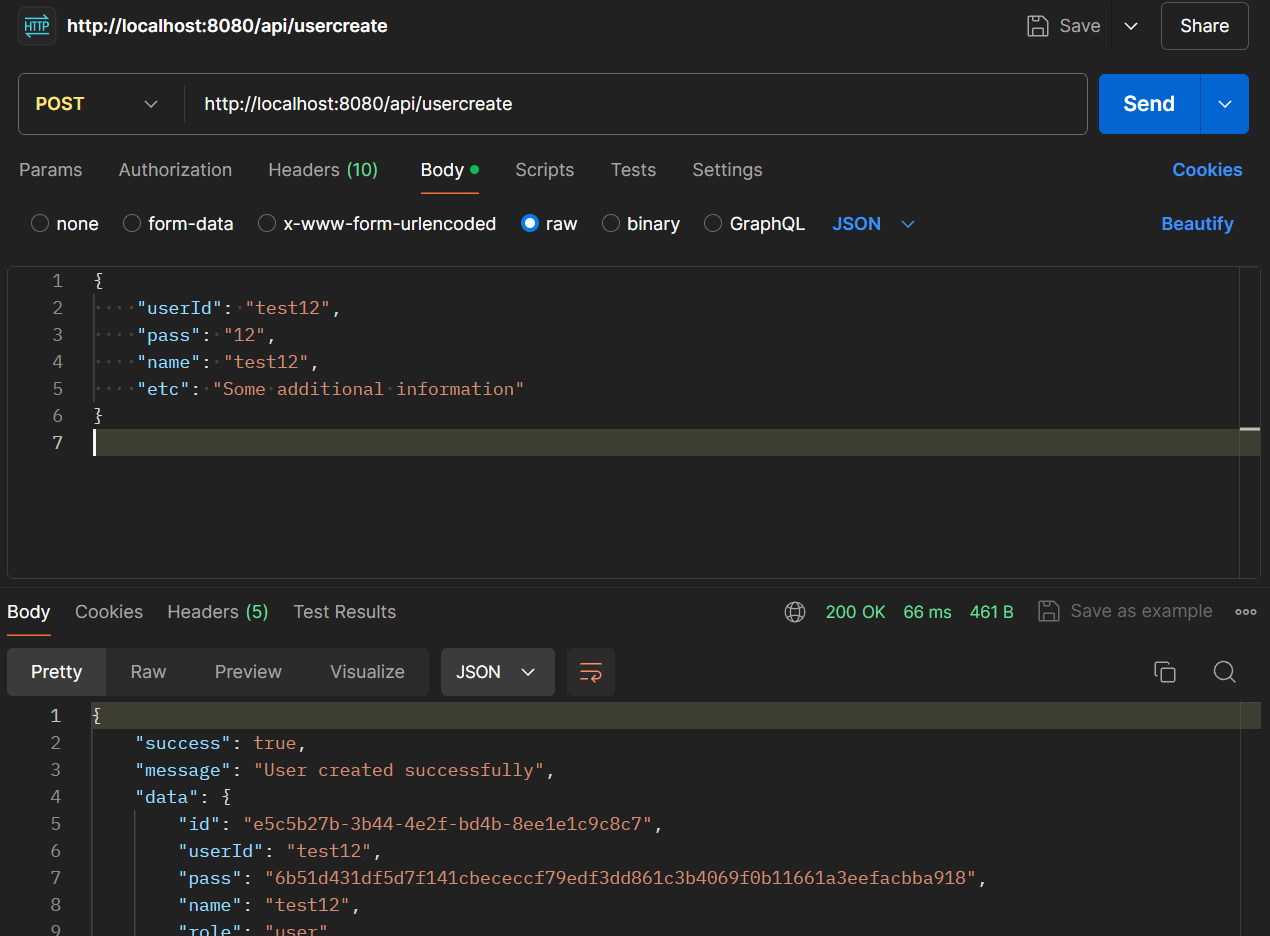
Task: Select the binary radio button
Action: pos(611,224)
